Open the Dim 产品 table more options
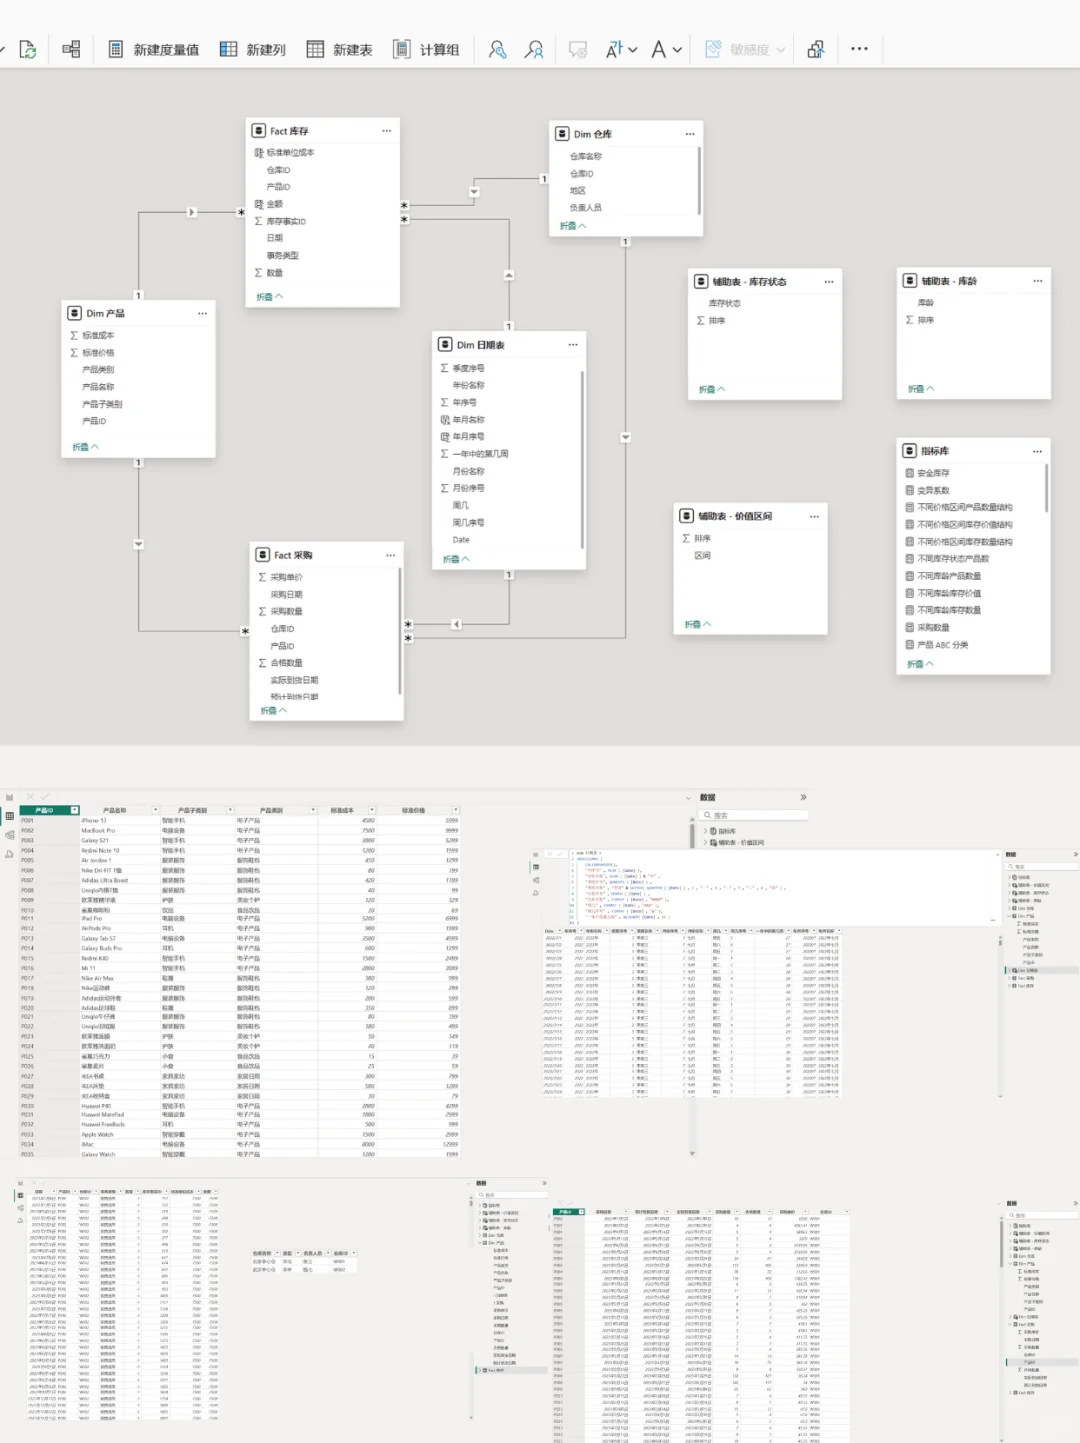Screen dimensions: 1080x1443 202,313
